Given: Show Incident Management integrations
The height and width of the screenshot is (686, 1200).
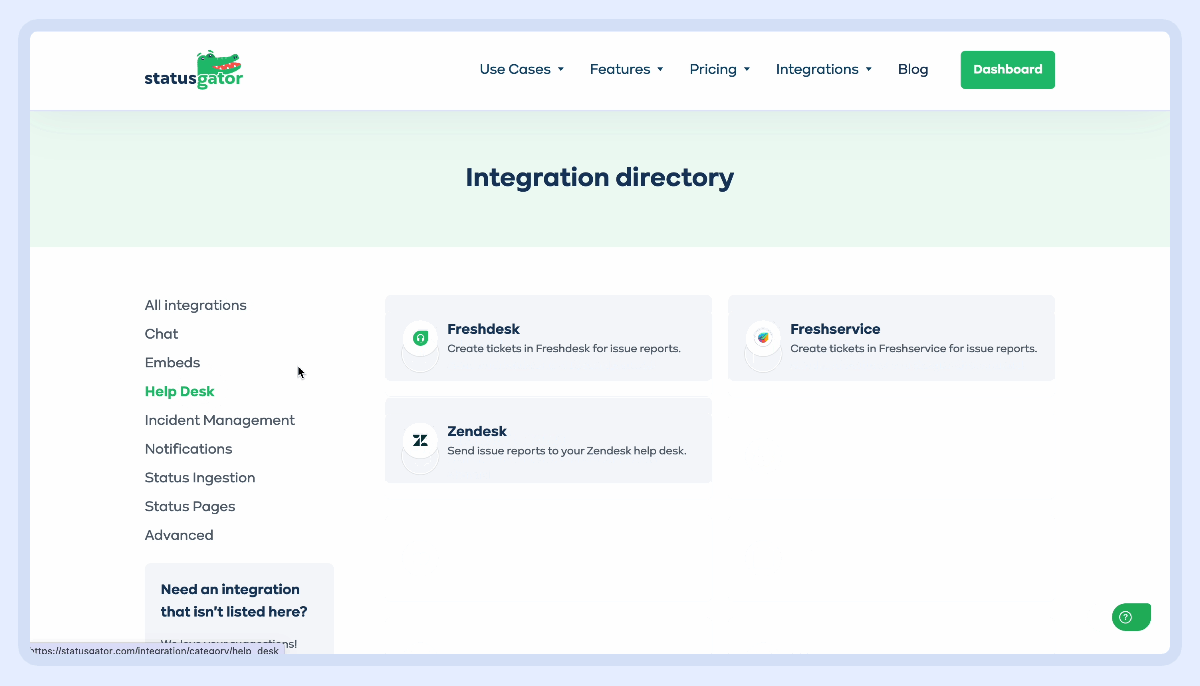Looking at the screenshot, I should pos(220,421).
